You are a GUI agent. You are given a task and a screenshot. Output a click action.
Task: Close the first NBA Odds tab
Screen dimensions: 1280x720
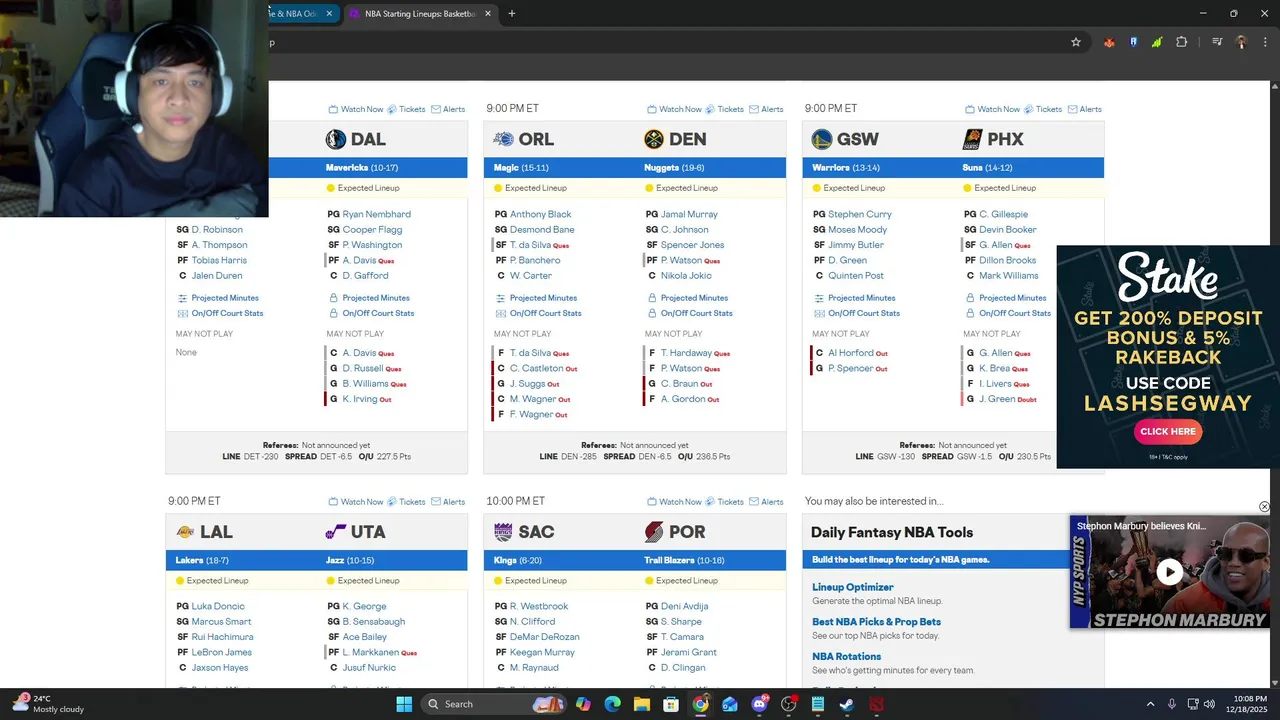[x=329, y=14]
